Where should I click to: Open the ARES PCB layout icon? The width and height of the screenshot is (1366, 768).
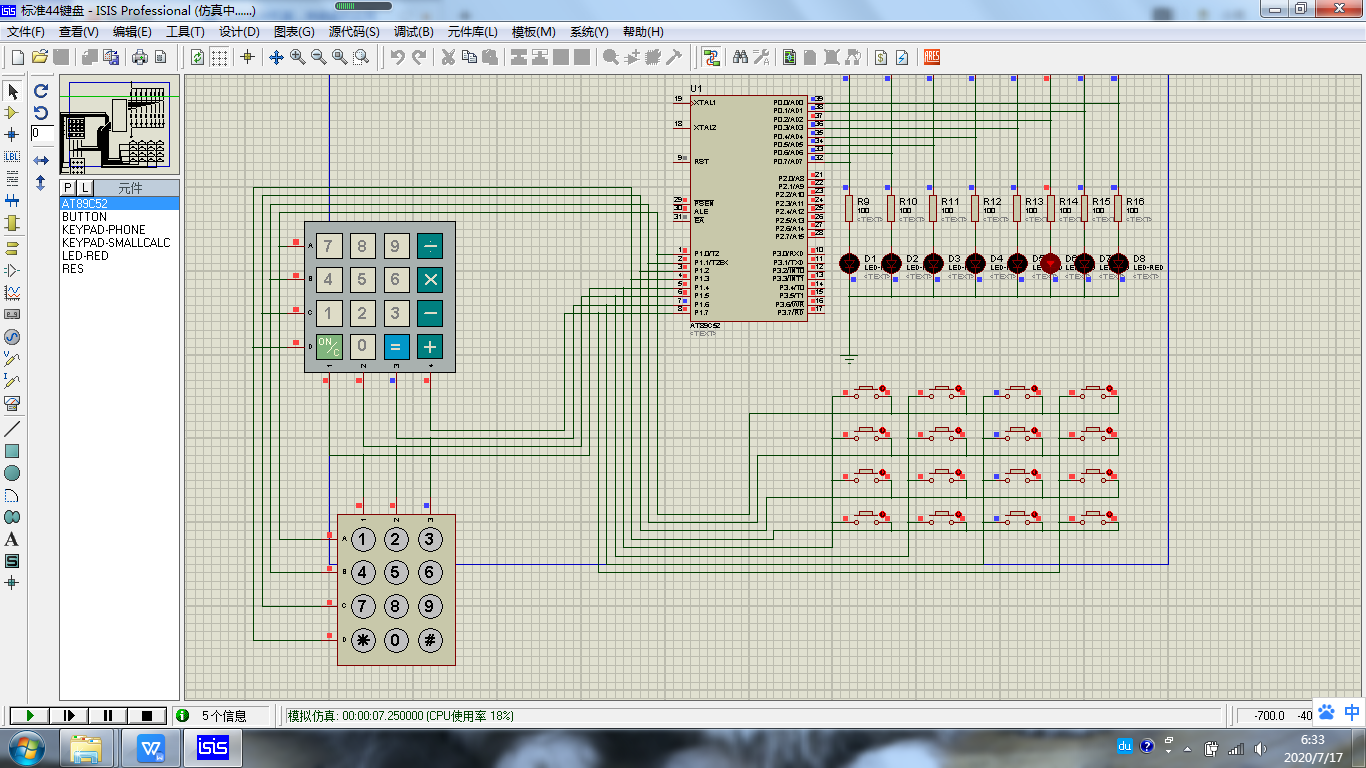(x=932, y=57)
